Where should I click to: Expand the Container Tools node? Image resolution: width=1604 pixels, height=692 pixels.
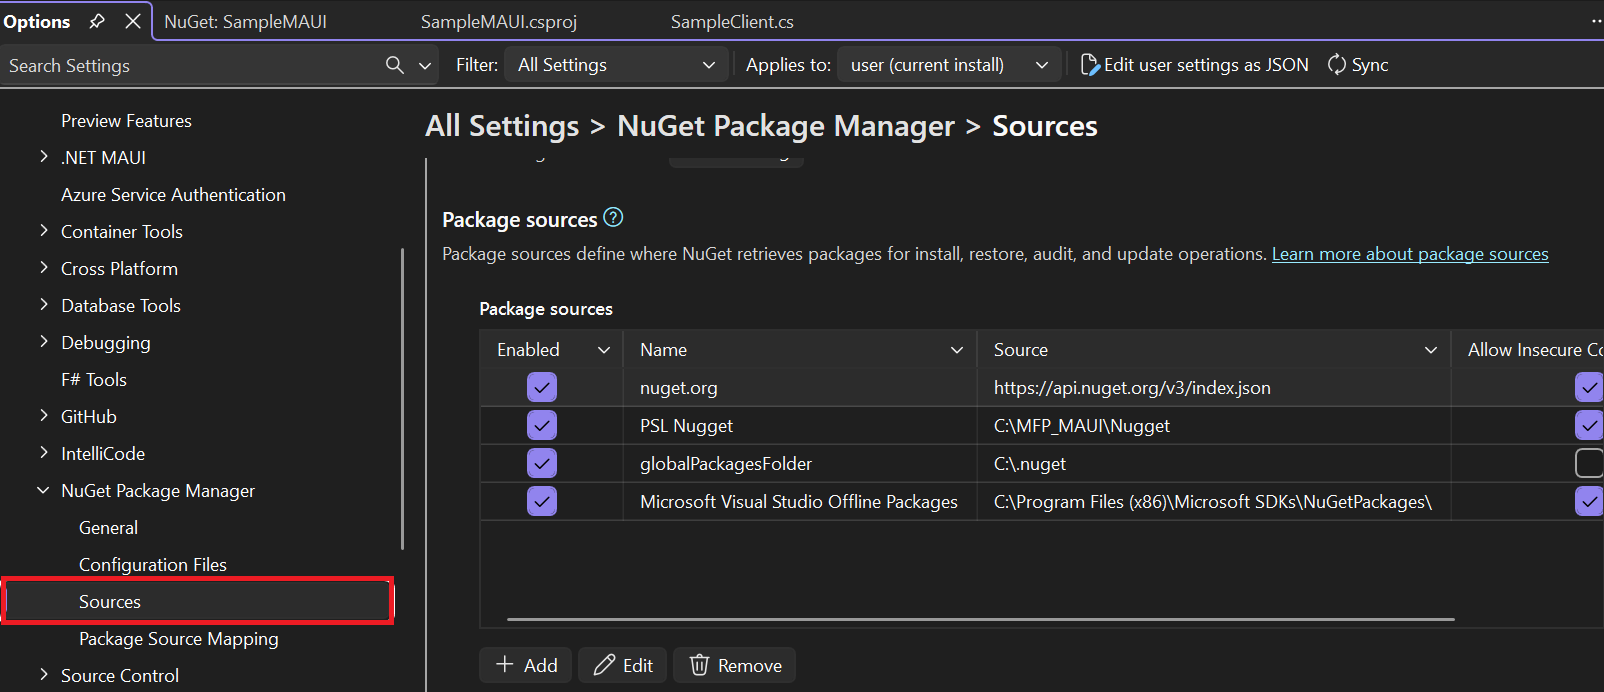tap(43, 231)
